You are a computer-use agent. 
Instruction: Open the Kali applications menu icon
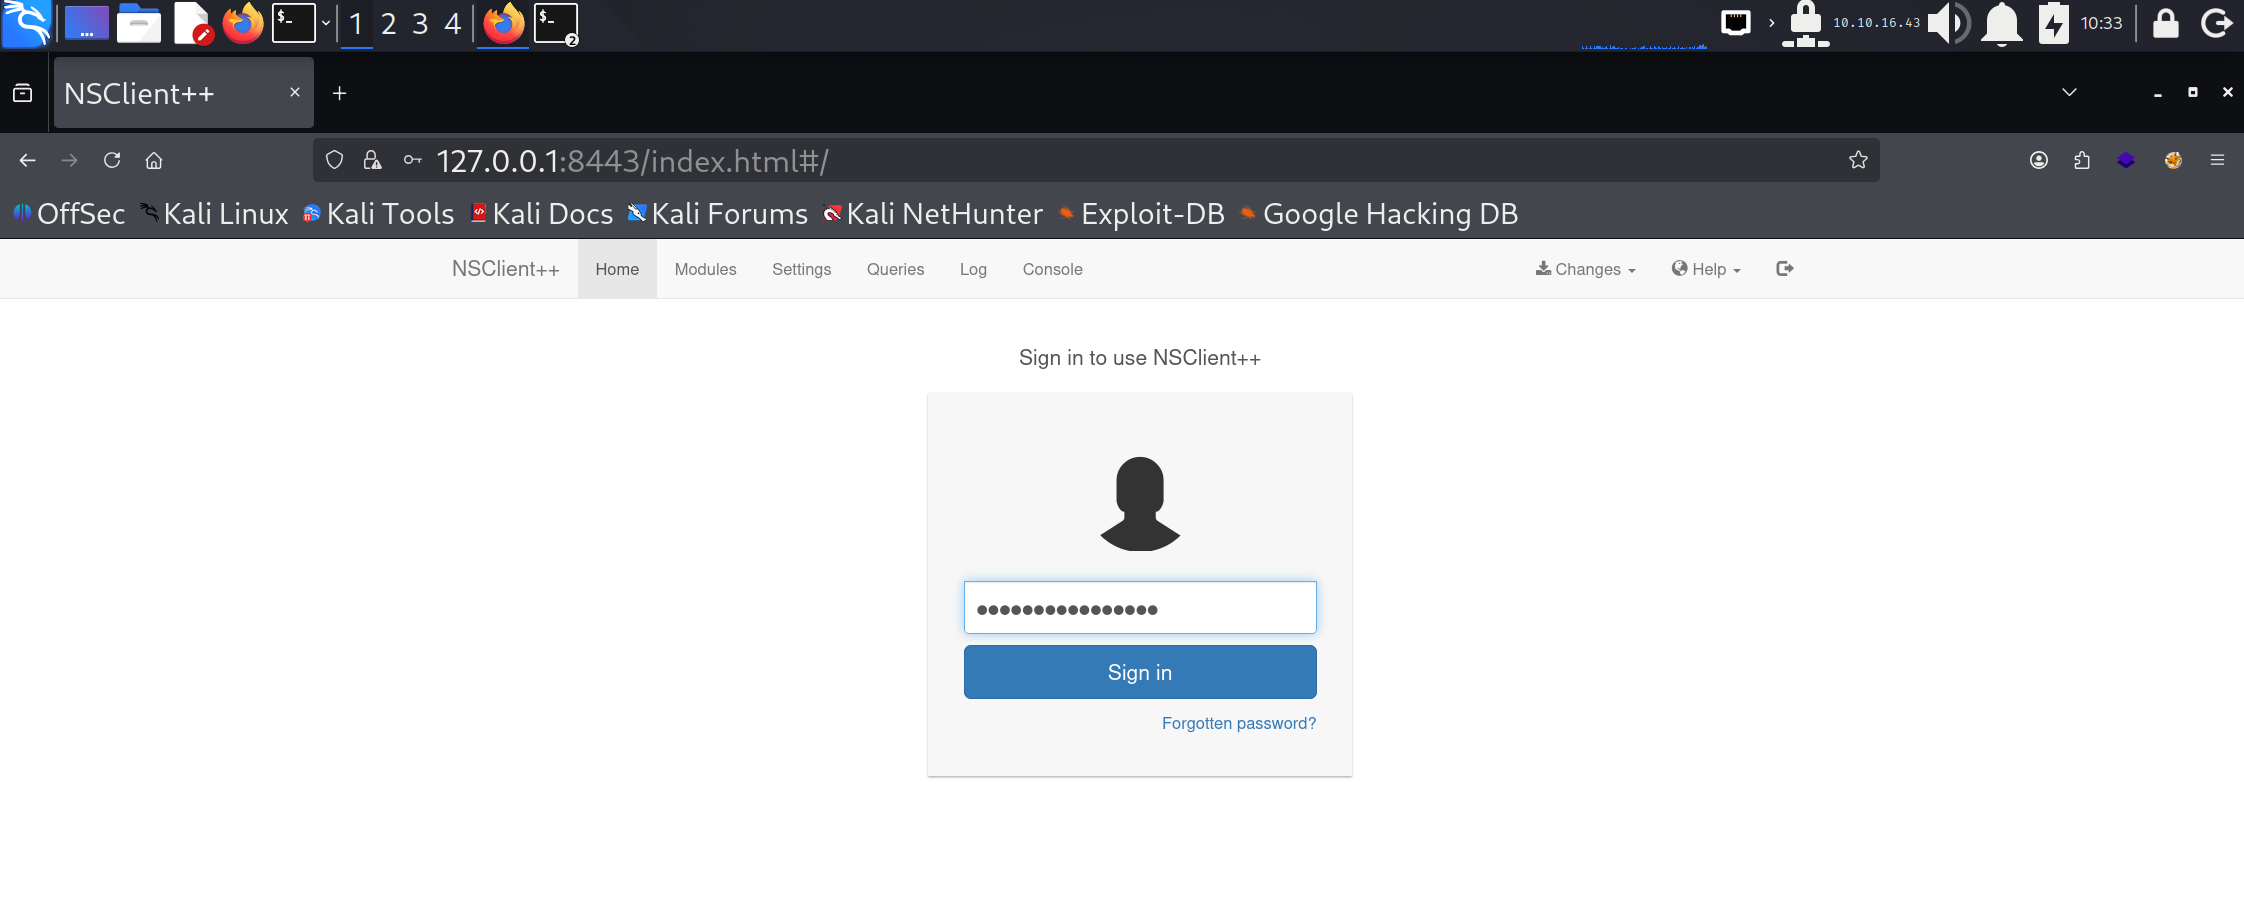(x=26, y=24)
